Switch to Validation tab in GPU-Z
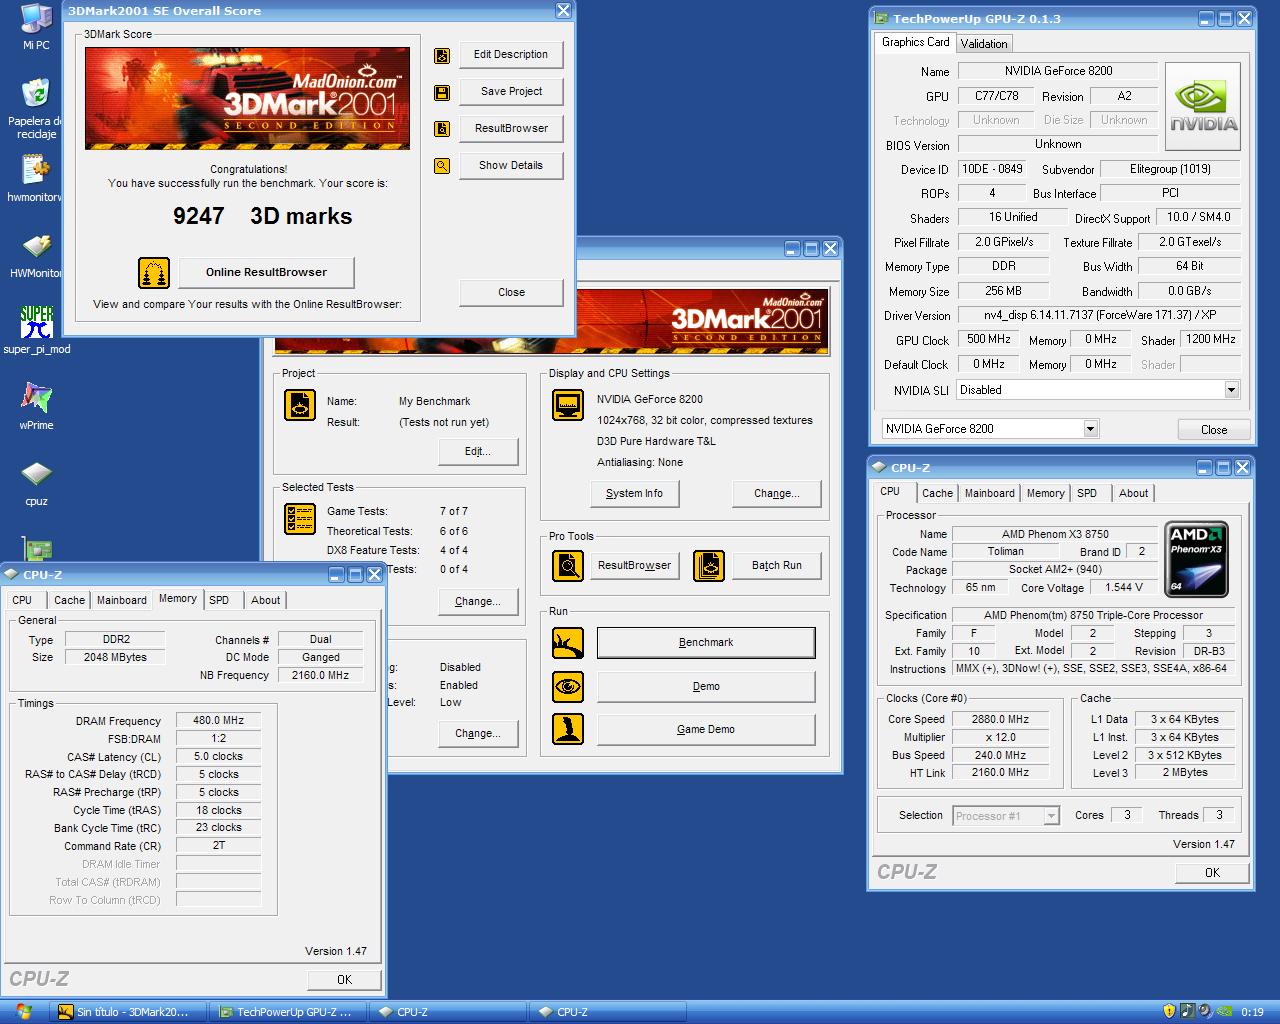Image resolution: width=1280 pixels, height=1024 pixels. (984, 44)
